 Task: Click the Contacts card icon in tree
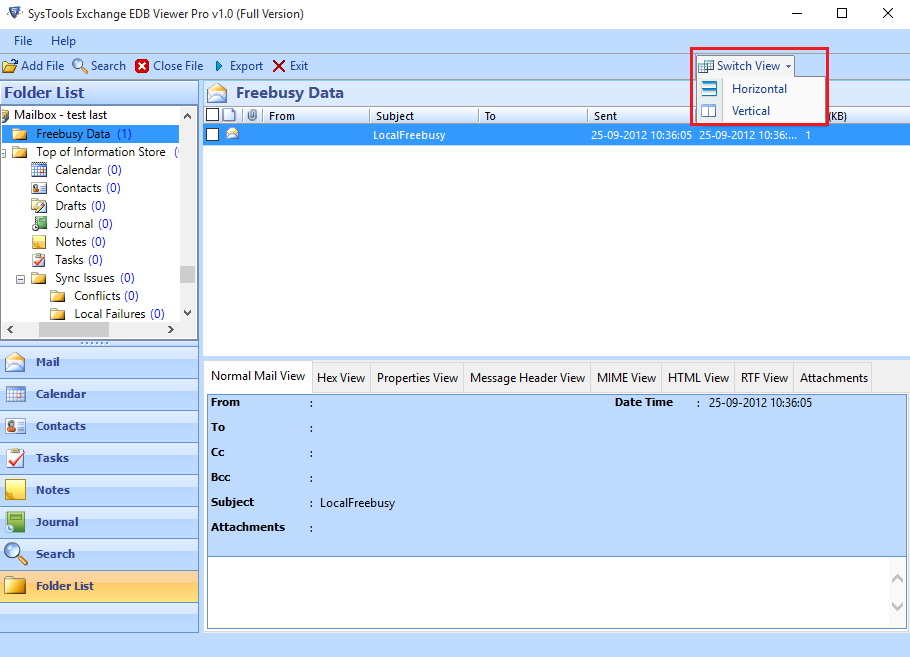coord(39,188)
